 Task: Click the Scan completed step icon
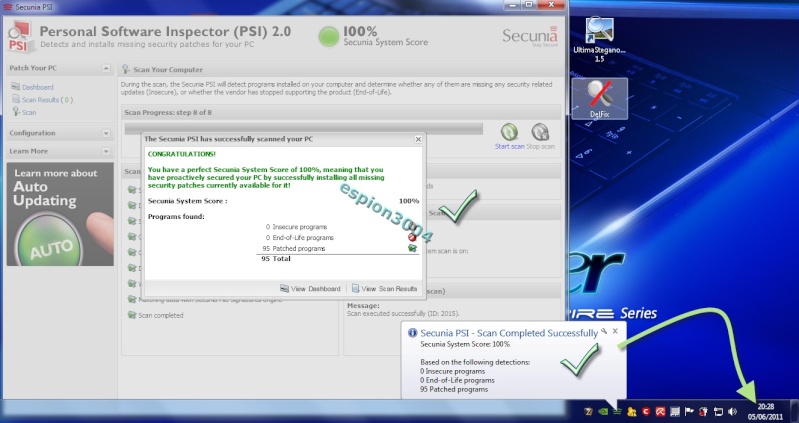click(x=132, y=315)
